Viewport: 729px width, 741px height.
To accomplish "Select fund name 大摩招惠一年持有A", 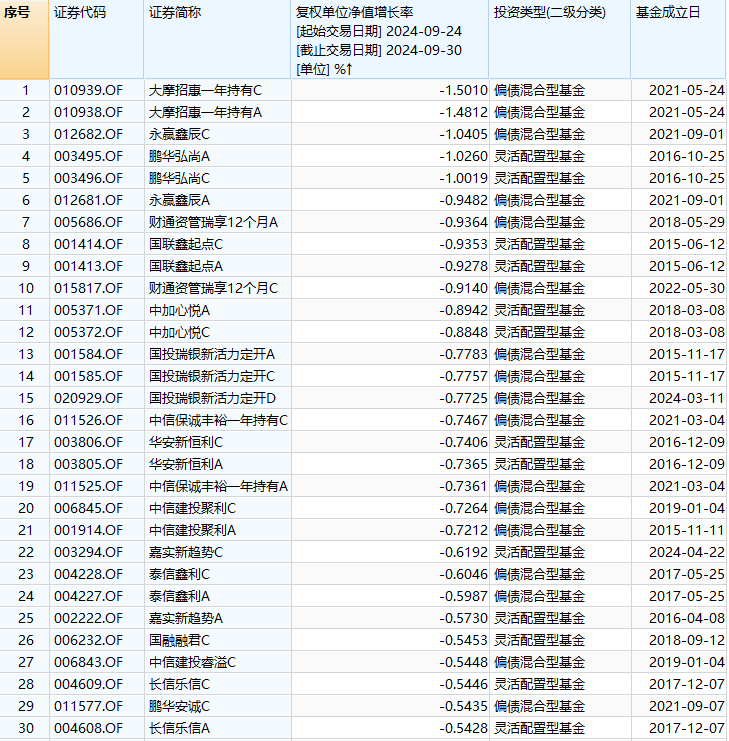I will click(x=205, y=112).
